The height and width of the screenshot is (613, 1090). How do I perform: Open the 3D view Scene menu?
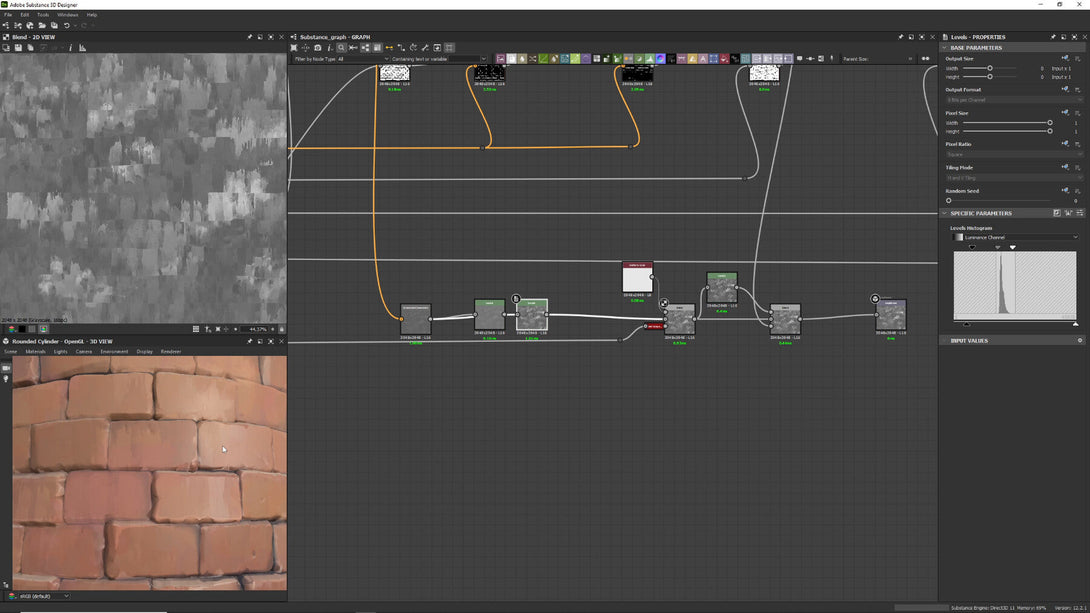tap(10, 352)
